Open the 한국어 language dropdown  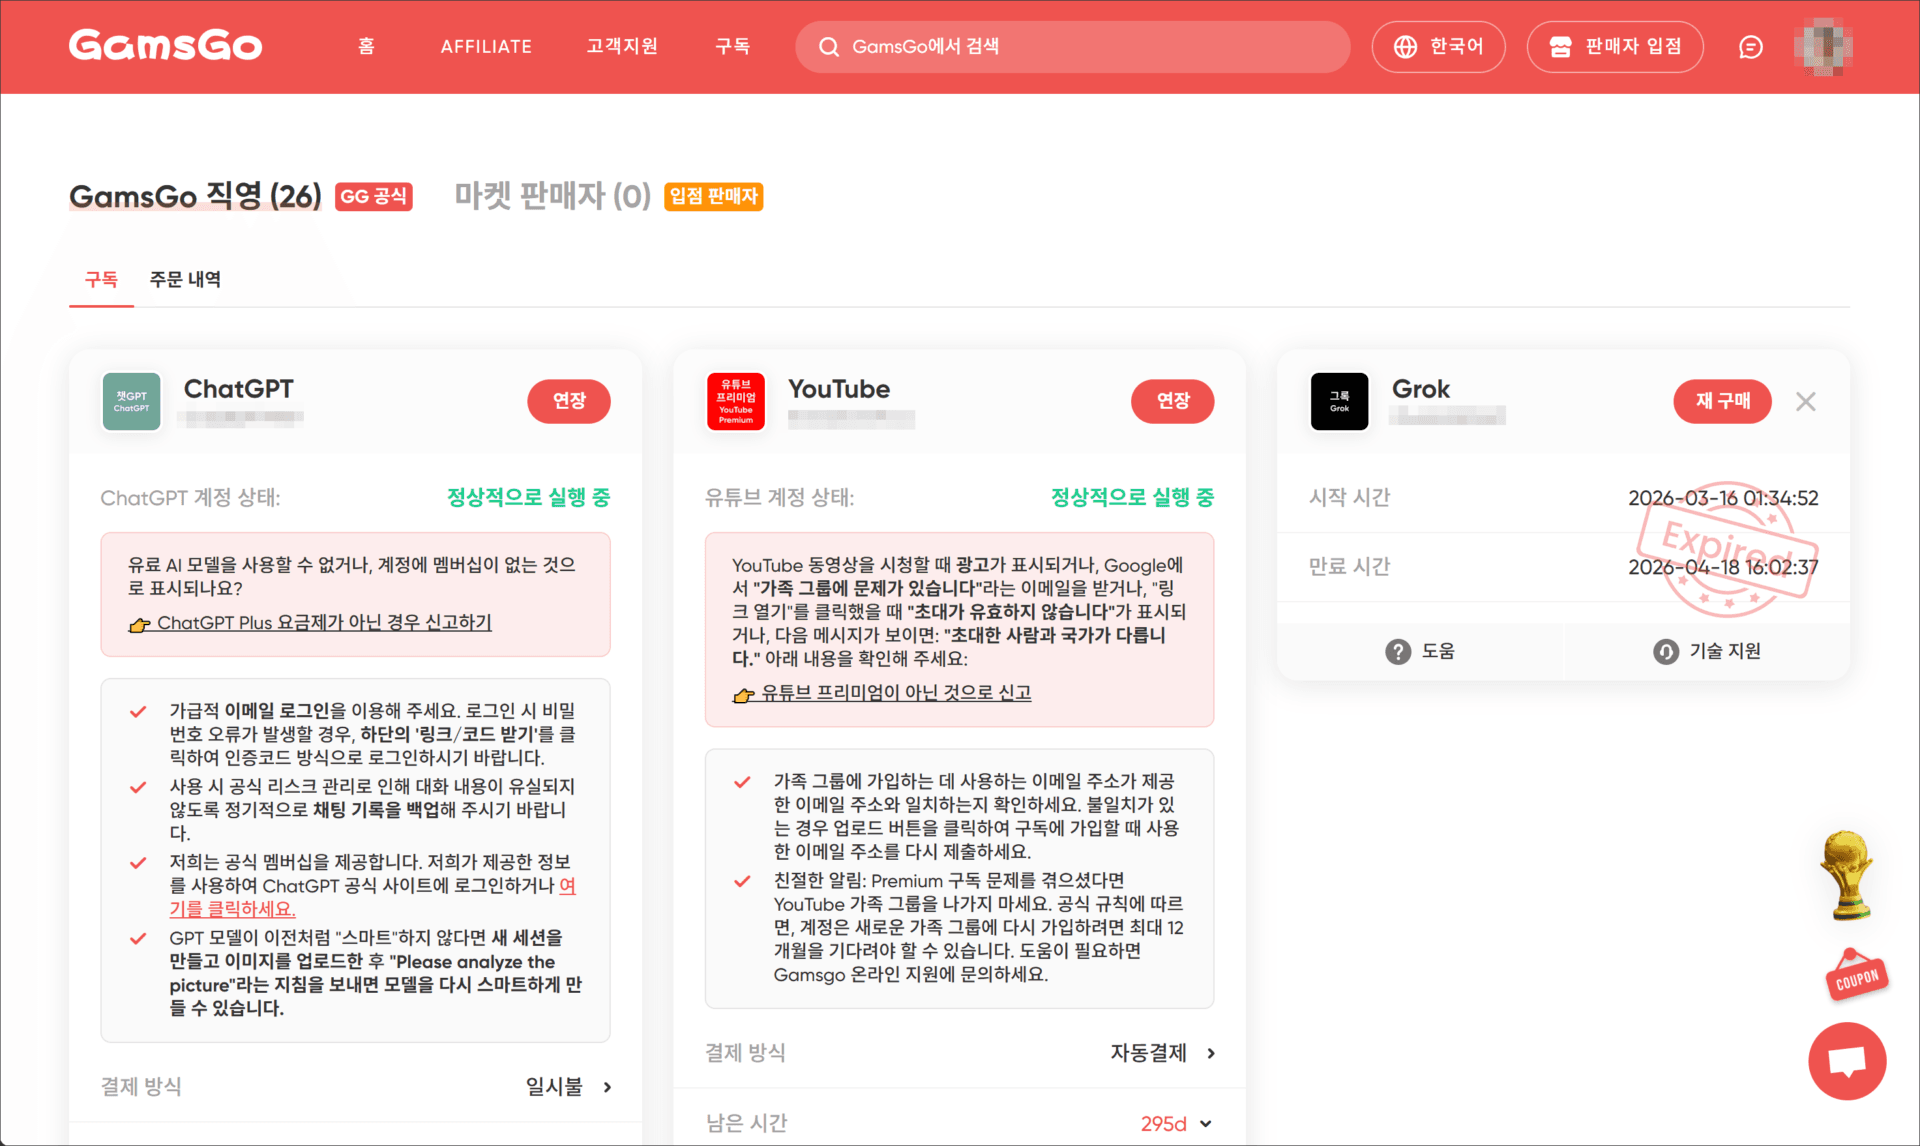pos(1438,47)
